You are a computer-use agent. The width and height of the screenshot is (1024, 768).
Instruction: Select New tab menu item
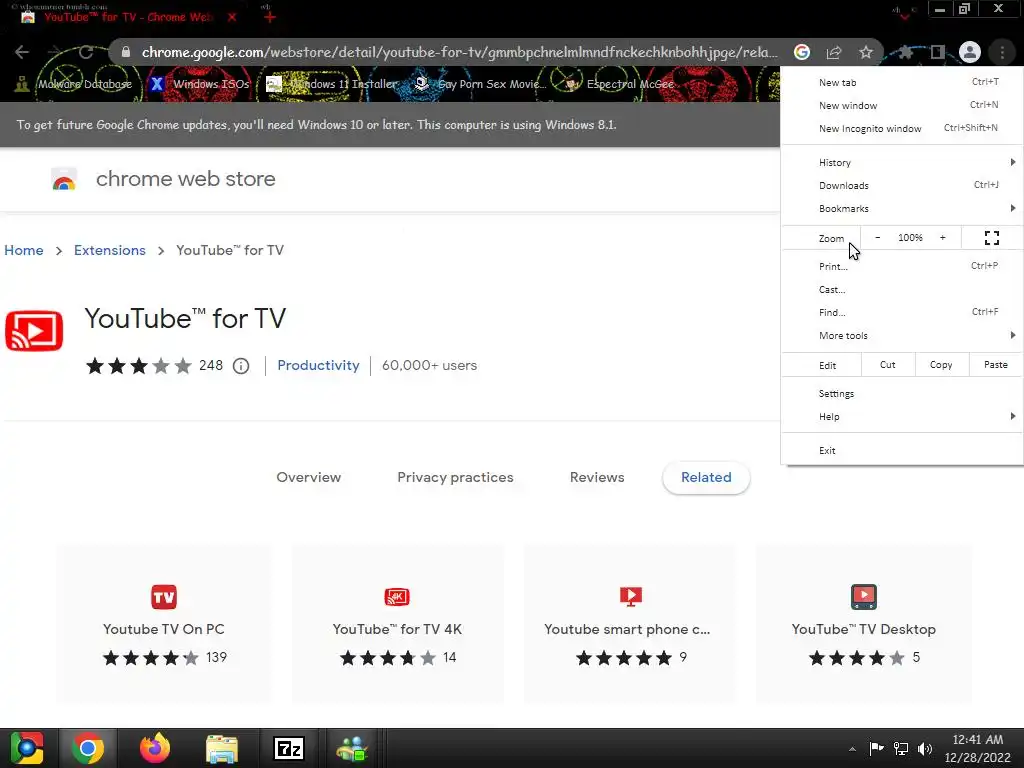click(902, 82)
